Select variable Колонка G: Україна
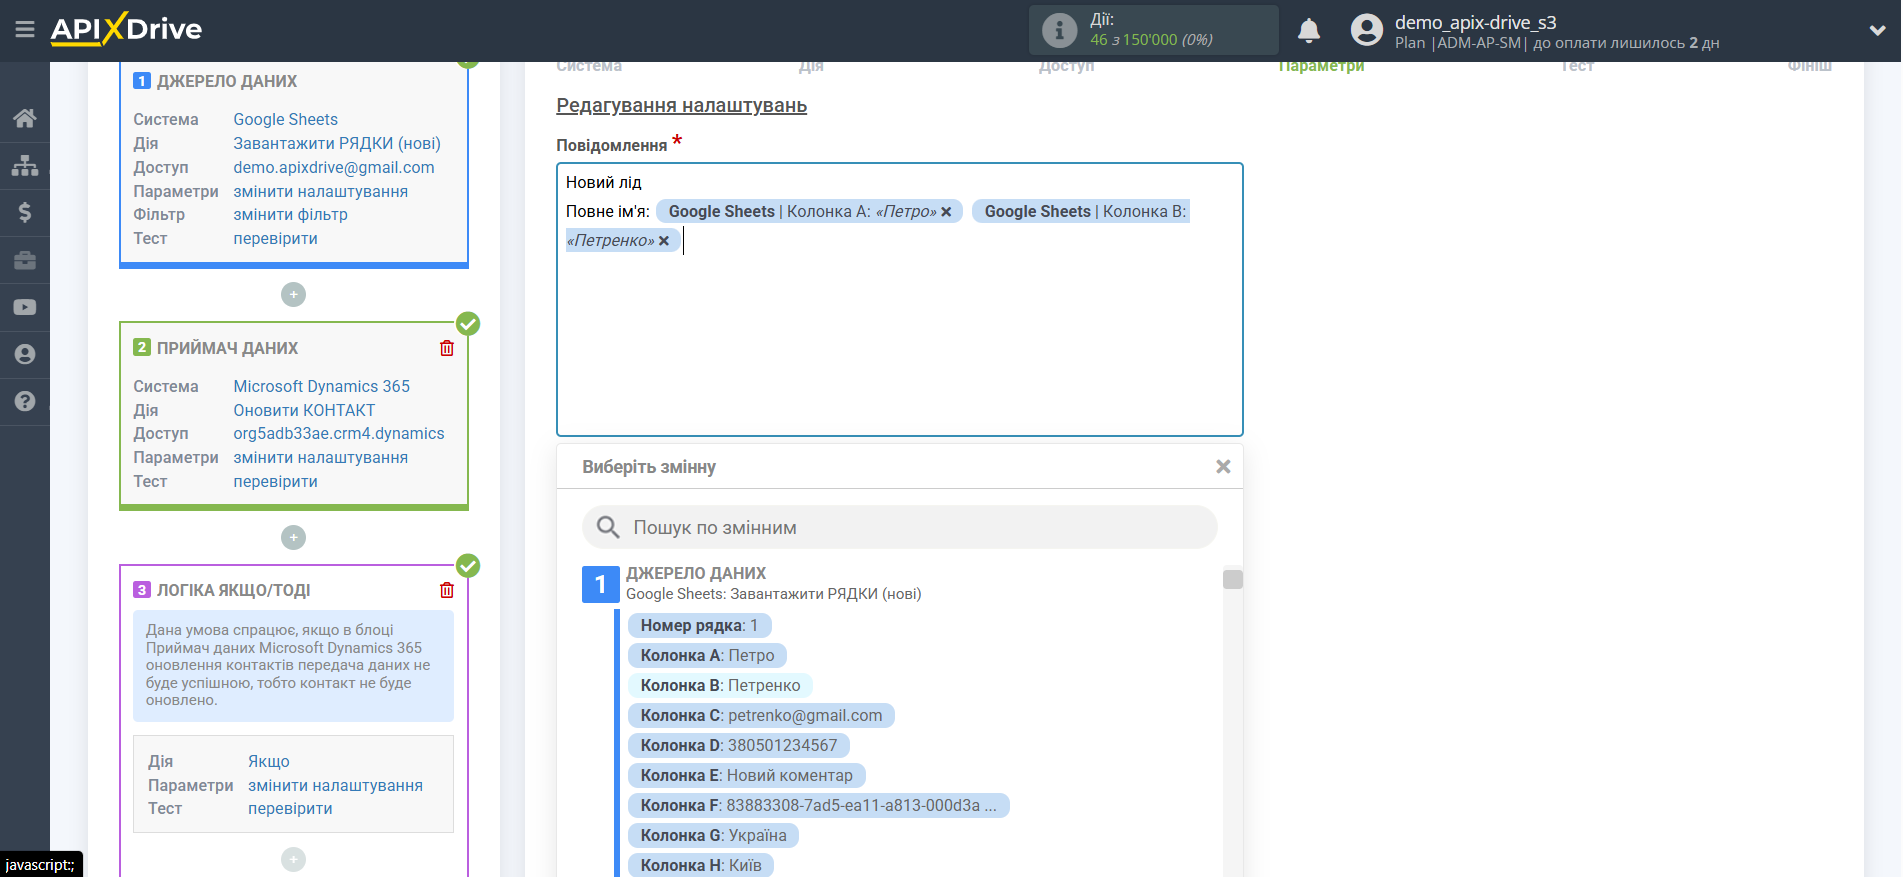The width and height of the screenshot is (1903, 877). click(x=713, y=835)
